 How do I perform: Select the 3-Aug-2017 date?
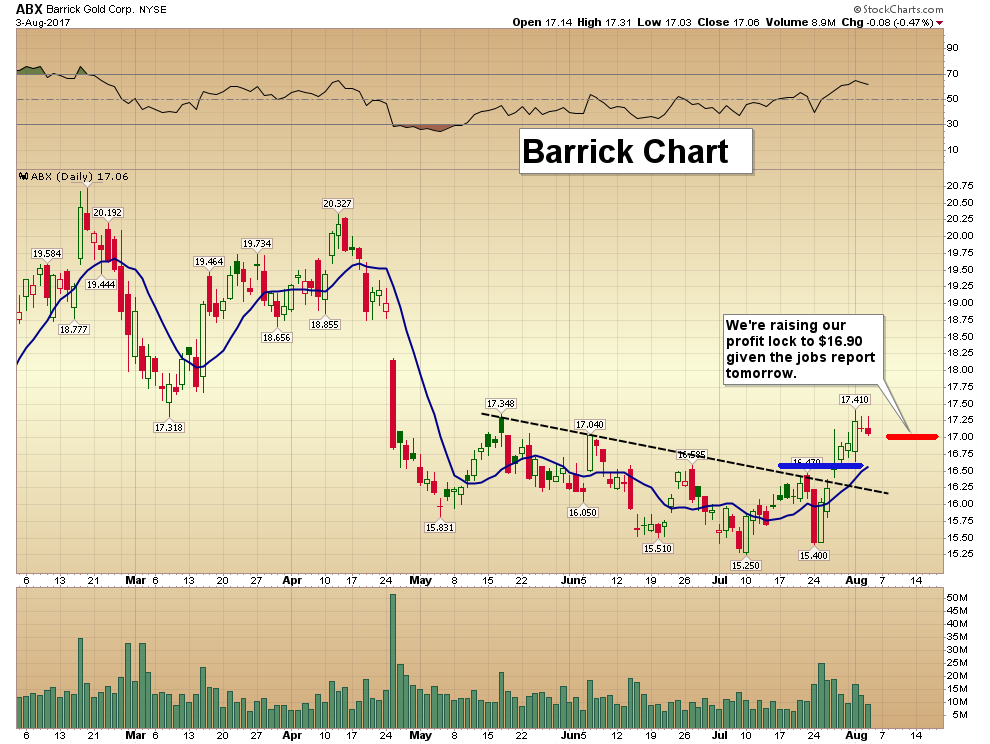43,23
